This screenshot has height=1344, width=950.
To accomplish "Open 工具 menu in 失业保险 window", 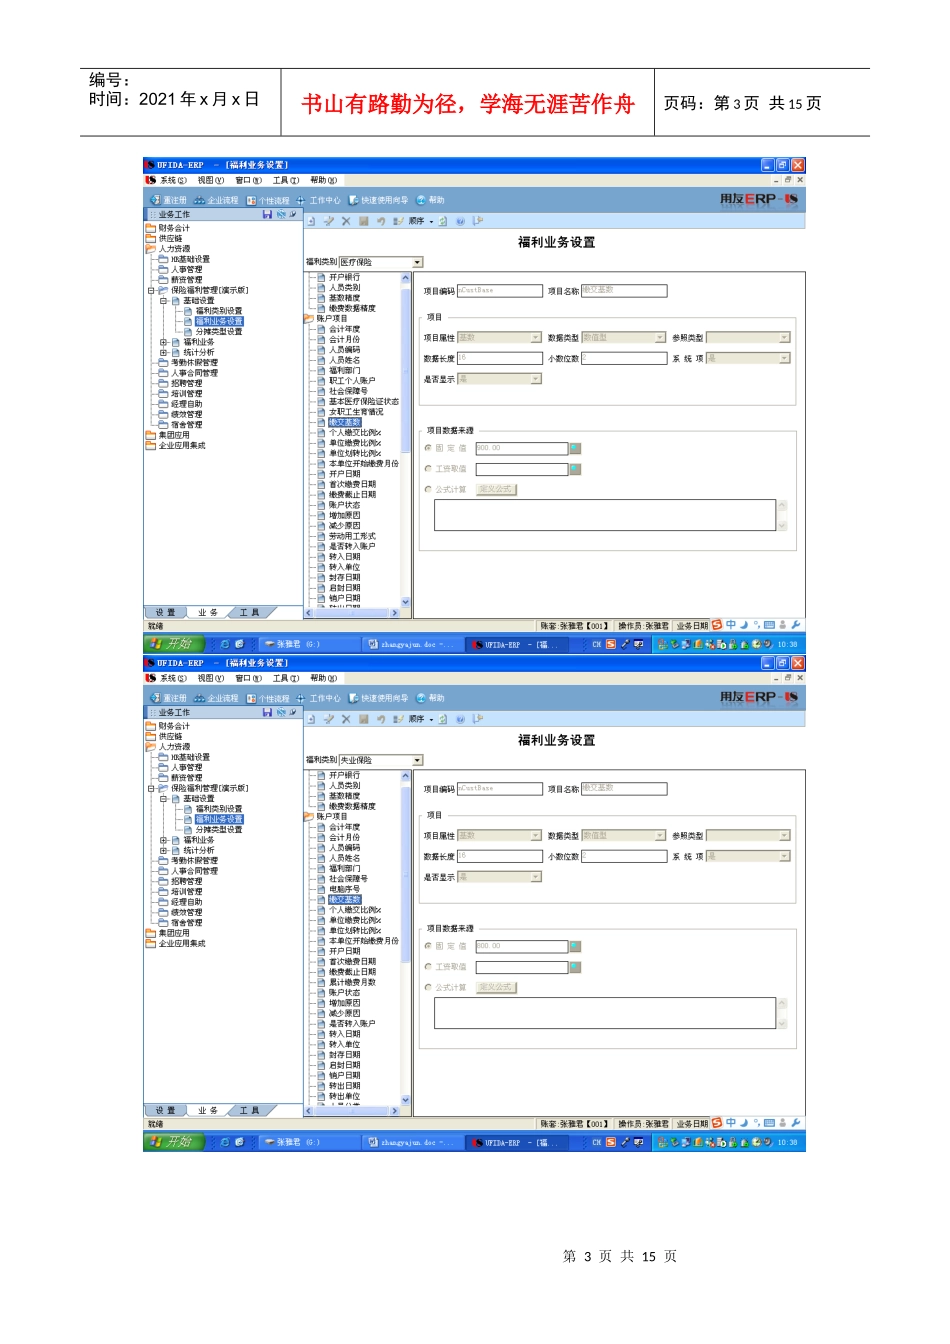I will (286, 679).
